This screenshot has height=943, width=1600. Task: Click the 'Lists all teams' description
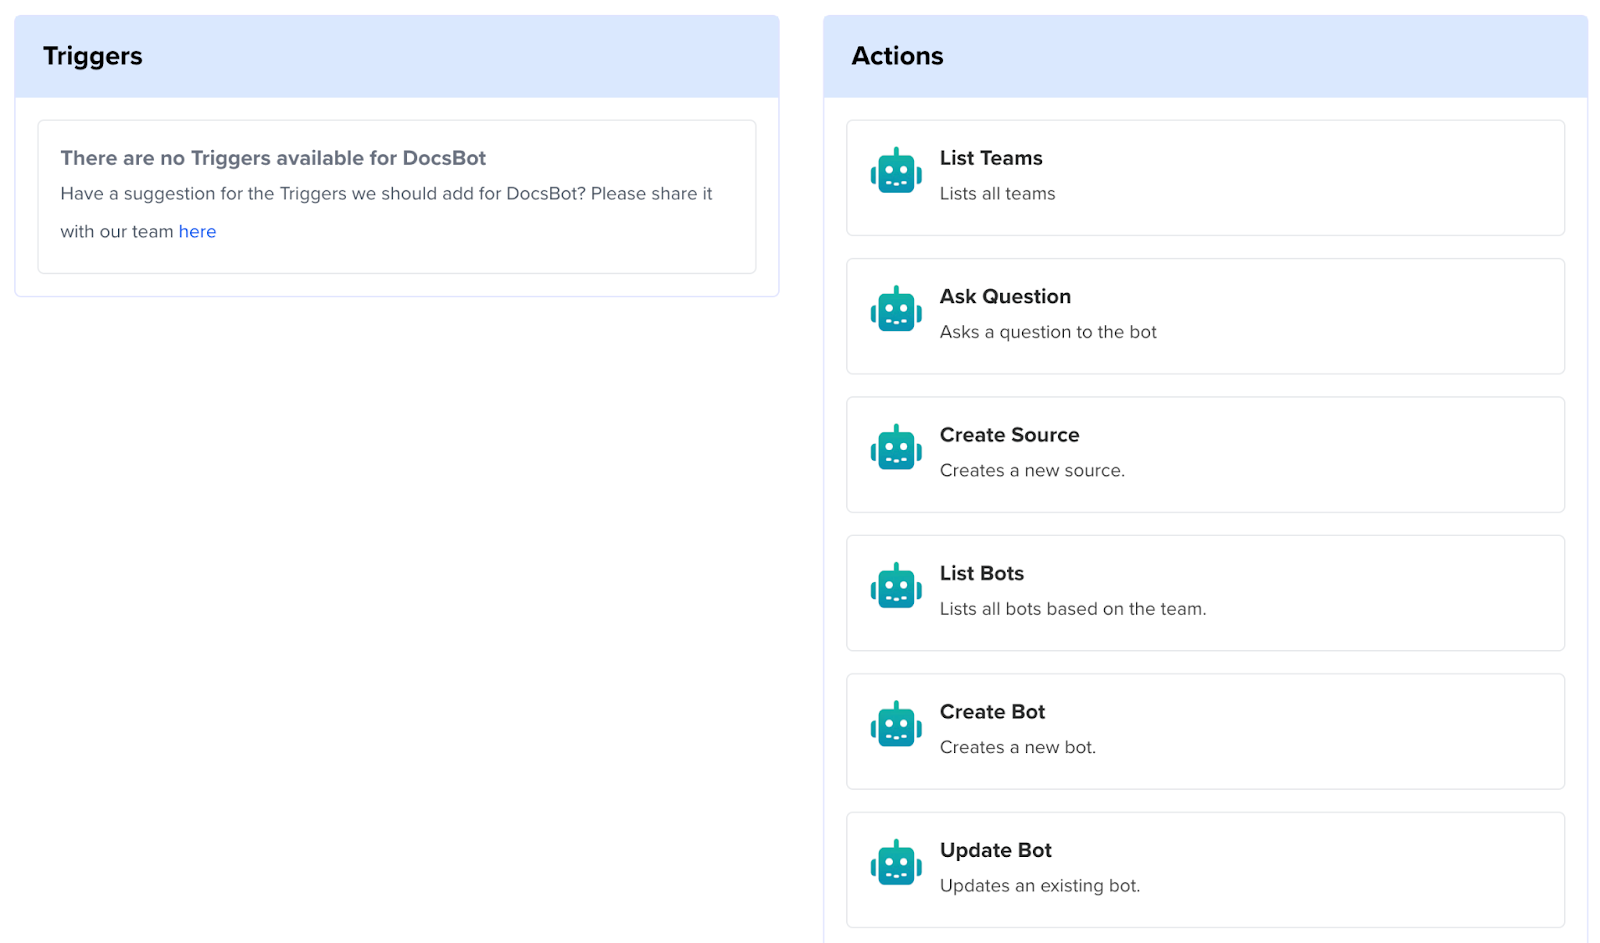(x=997, y=194)
